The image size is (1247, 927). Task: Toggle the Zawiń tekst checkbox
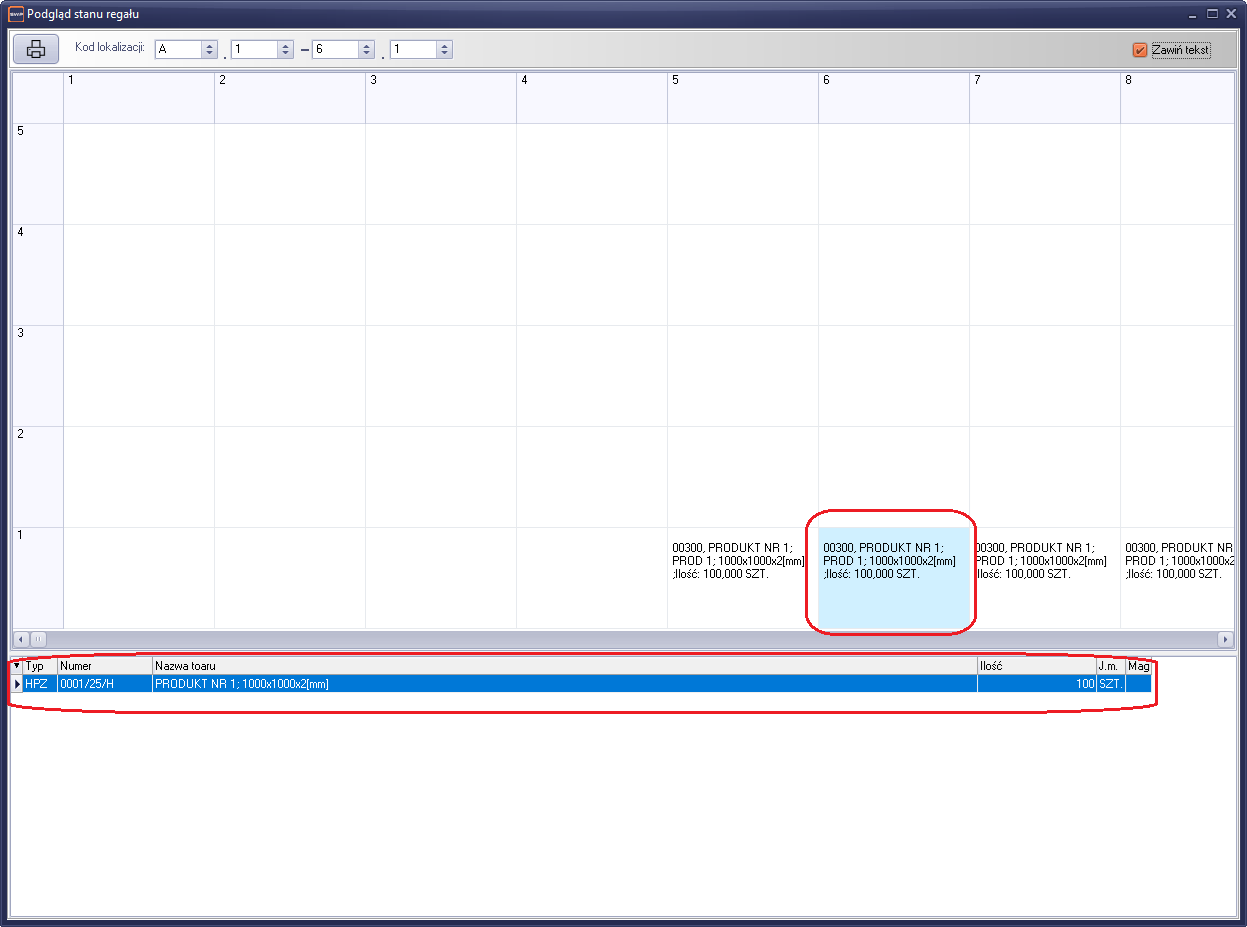click(x=1140, y=50)
